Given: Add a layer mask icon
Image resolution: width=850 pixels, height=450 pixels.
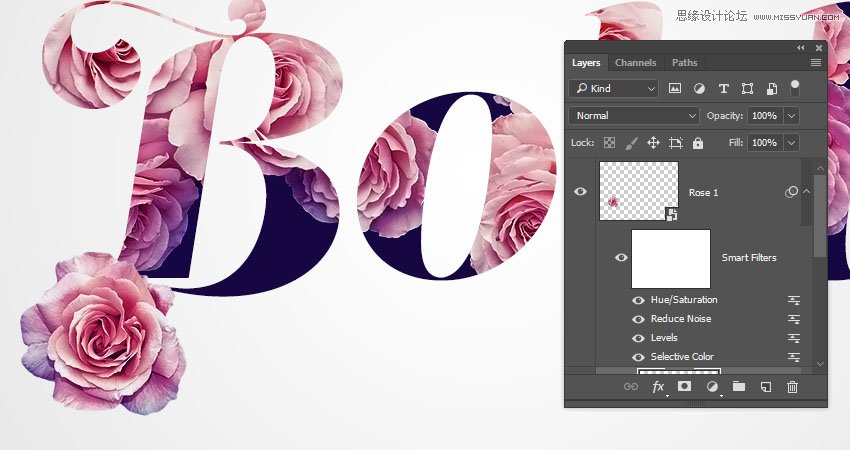Looking at the screenshot, I should pyautogui.click(x=685, y=386).
